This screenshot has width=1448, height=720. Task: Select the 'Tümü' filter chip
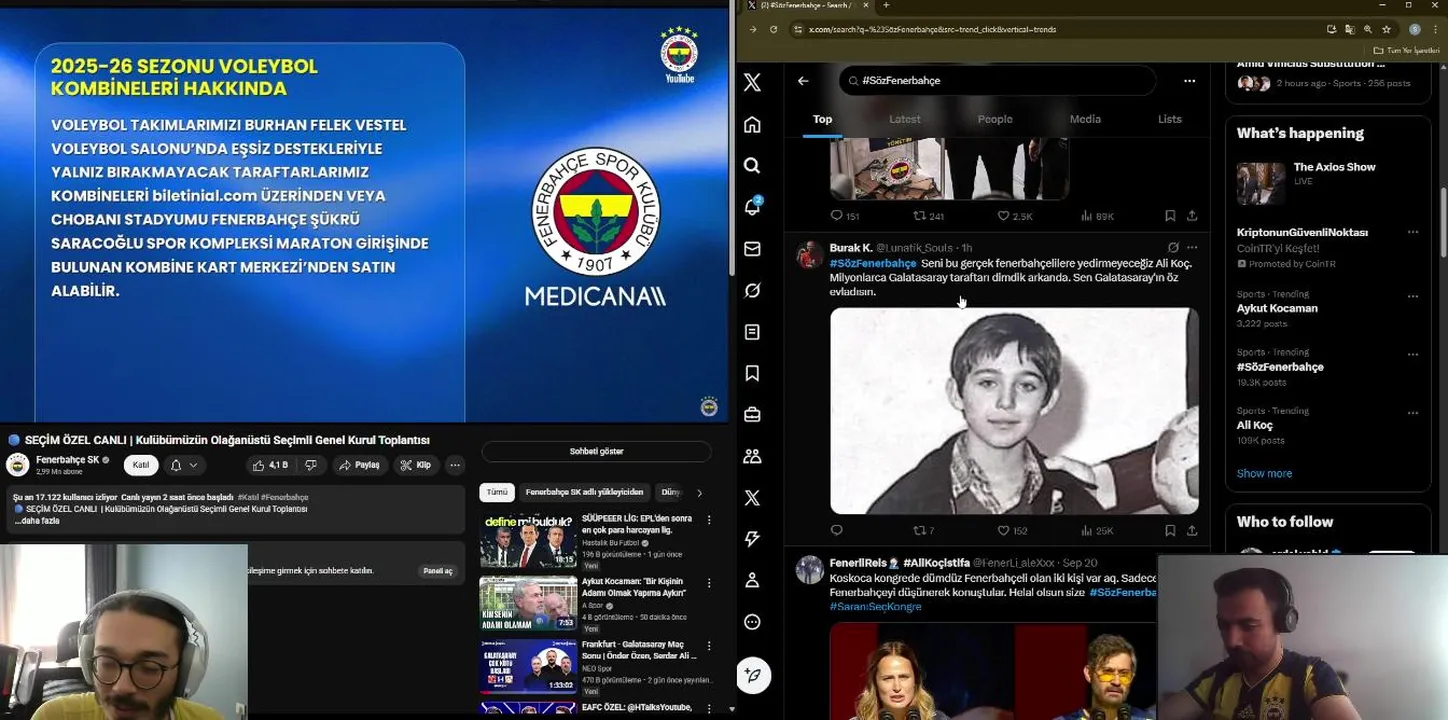(x=497, y=492)
